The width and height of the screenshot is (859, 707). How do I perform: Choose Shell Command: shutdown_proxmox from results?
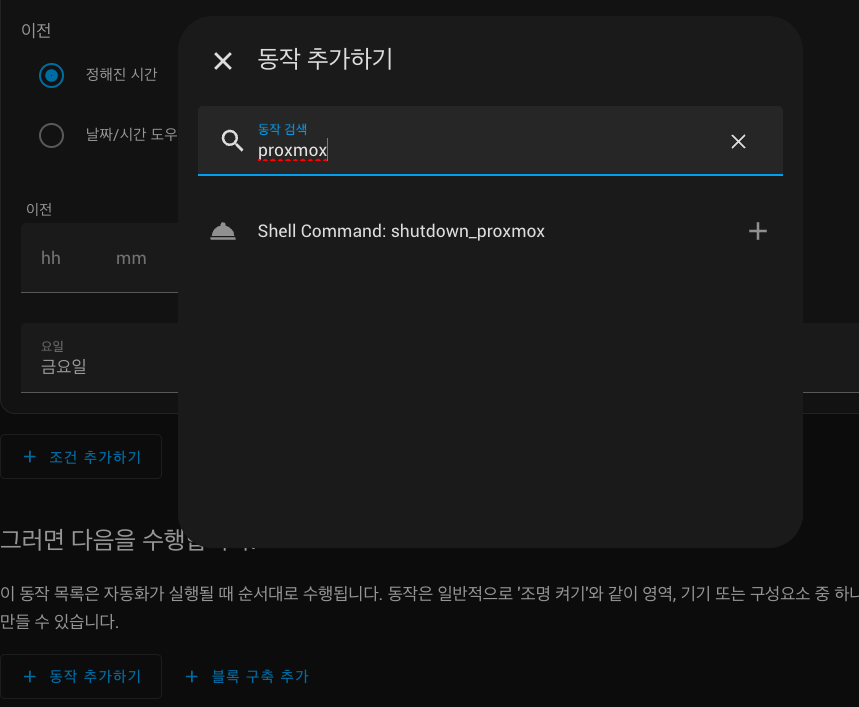401,231
